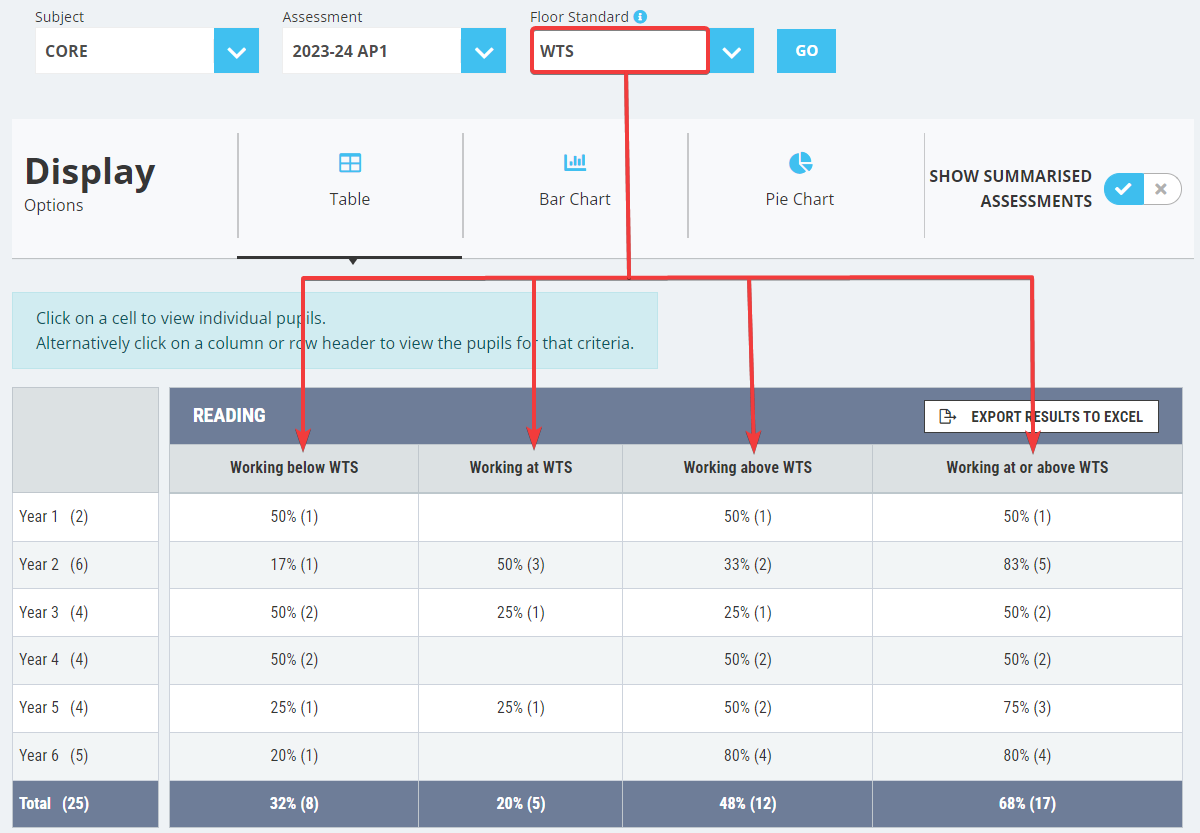Switch to the Pie Chart display icon

[799, 159]
